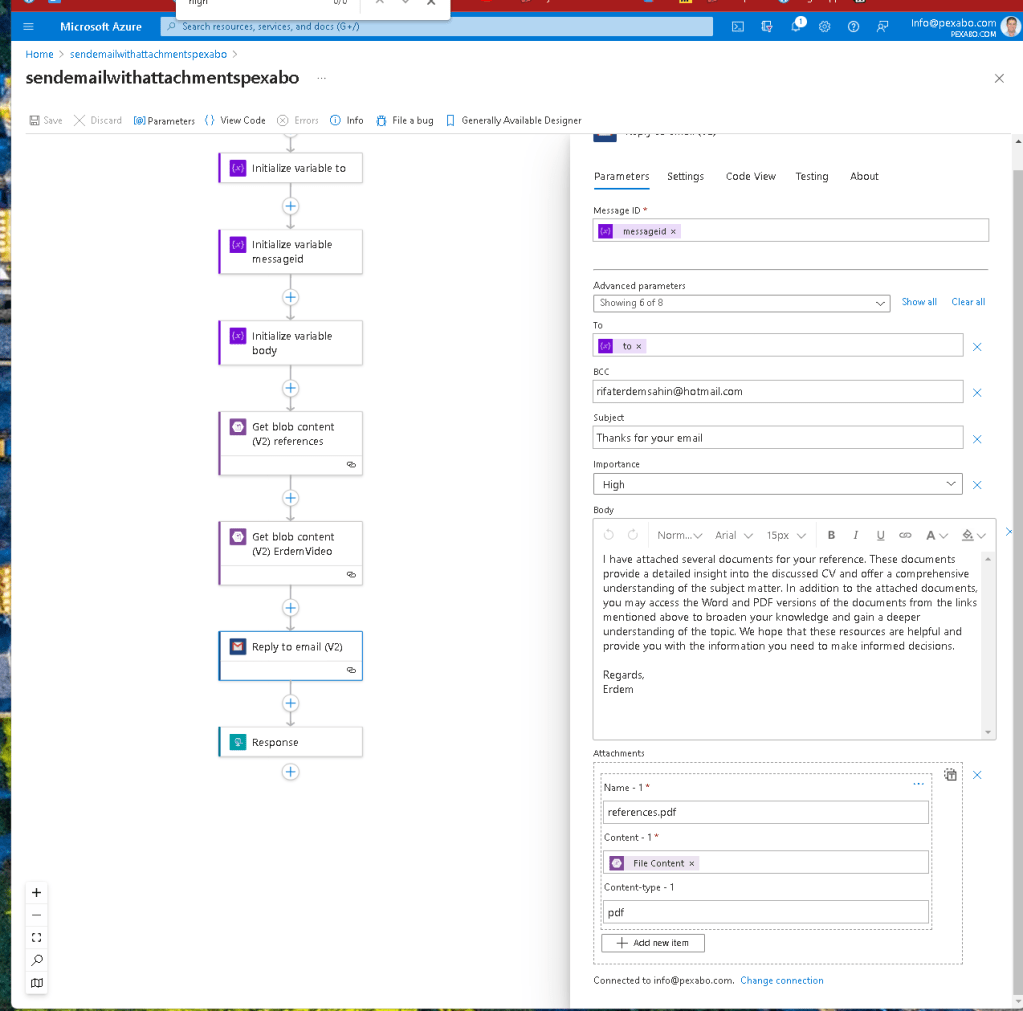Add step below Initialize variable messageid

point(290,297)
